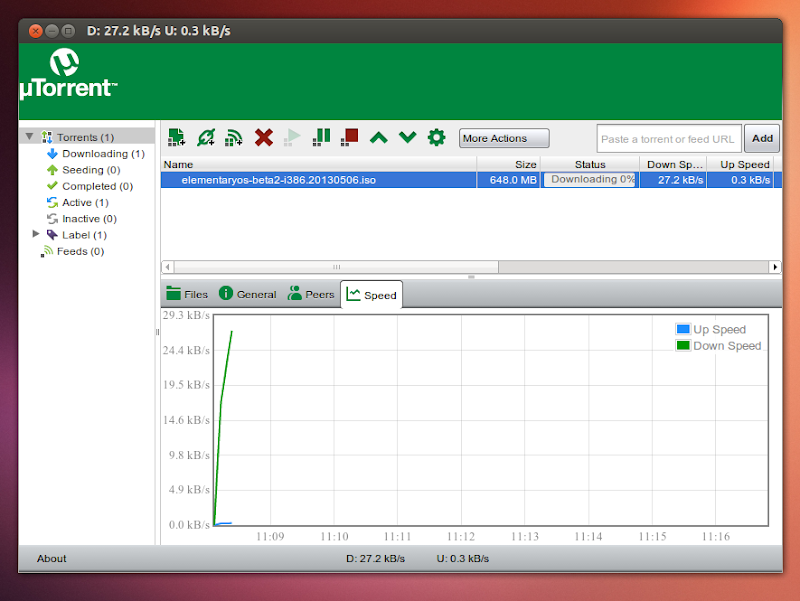The image size is (800, 601).
Task: Click the Add Torrent from URL icon
Action: (206, 137)
